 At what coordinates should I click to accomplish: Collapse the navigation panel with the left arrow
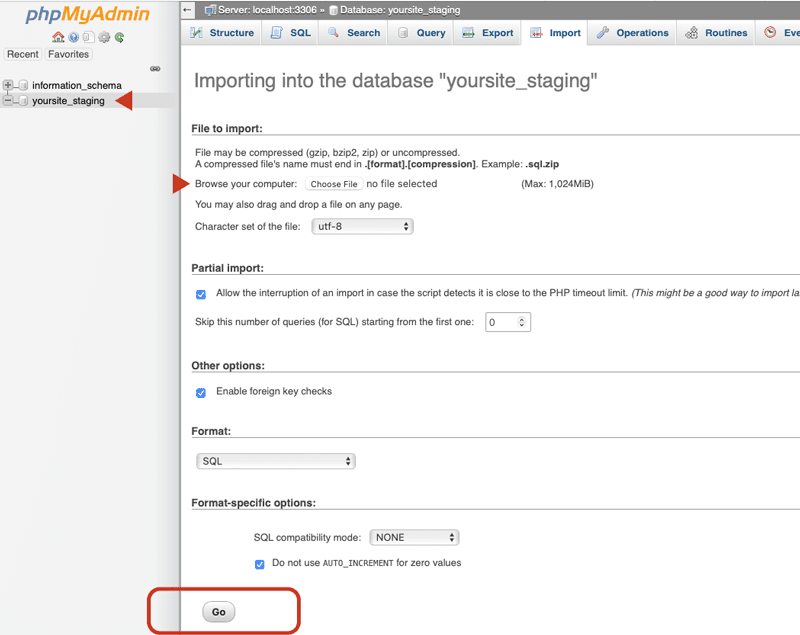coord(187,9)
